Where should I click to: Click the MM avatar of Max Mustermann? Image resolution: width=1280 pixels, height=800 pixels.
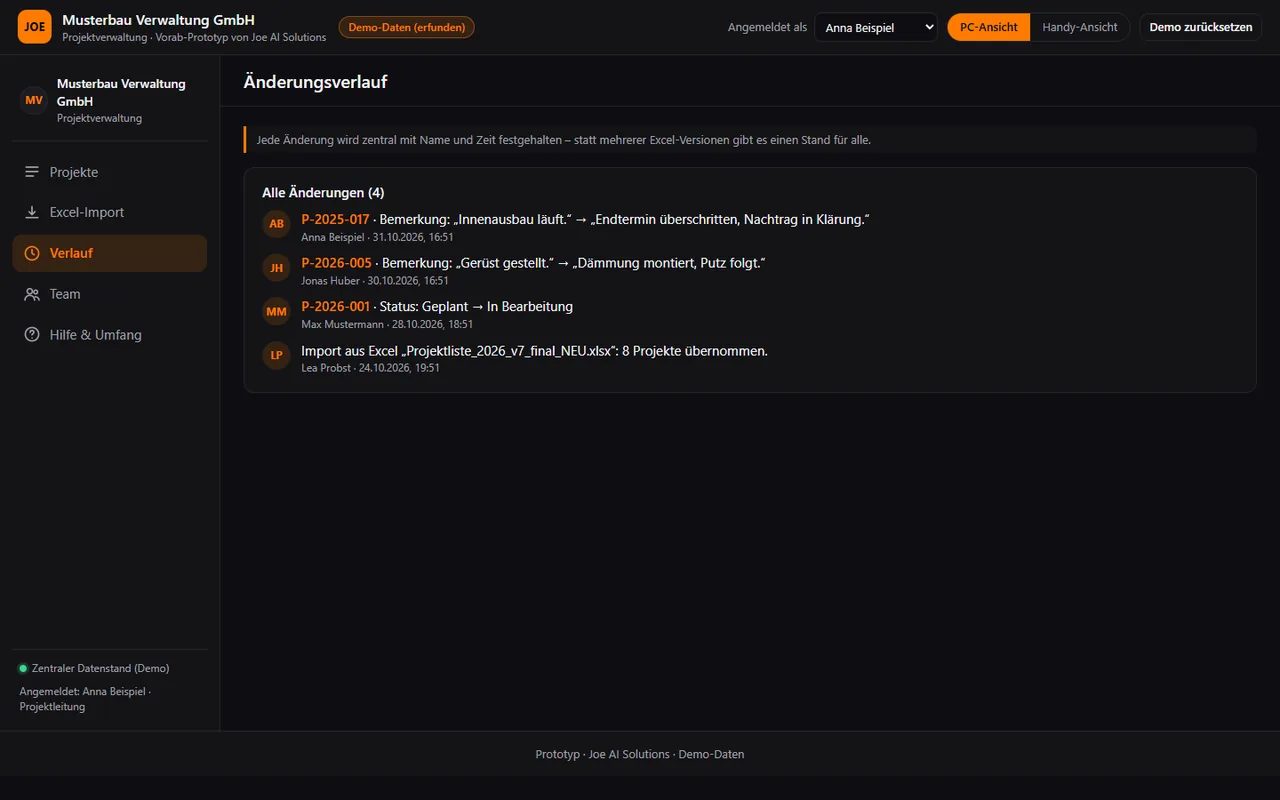point(277,312)
